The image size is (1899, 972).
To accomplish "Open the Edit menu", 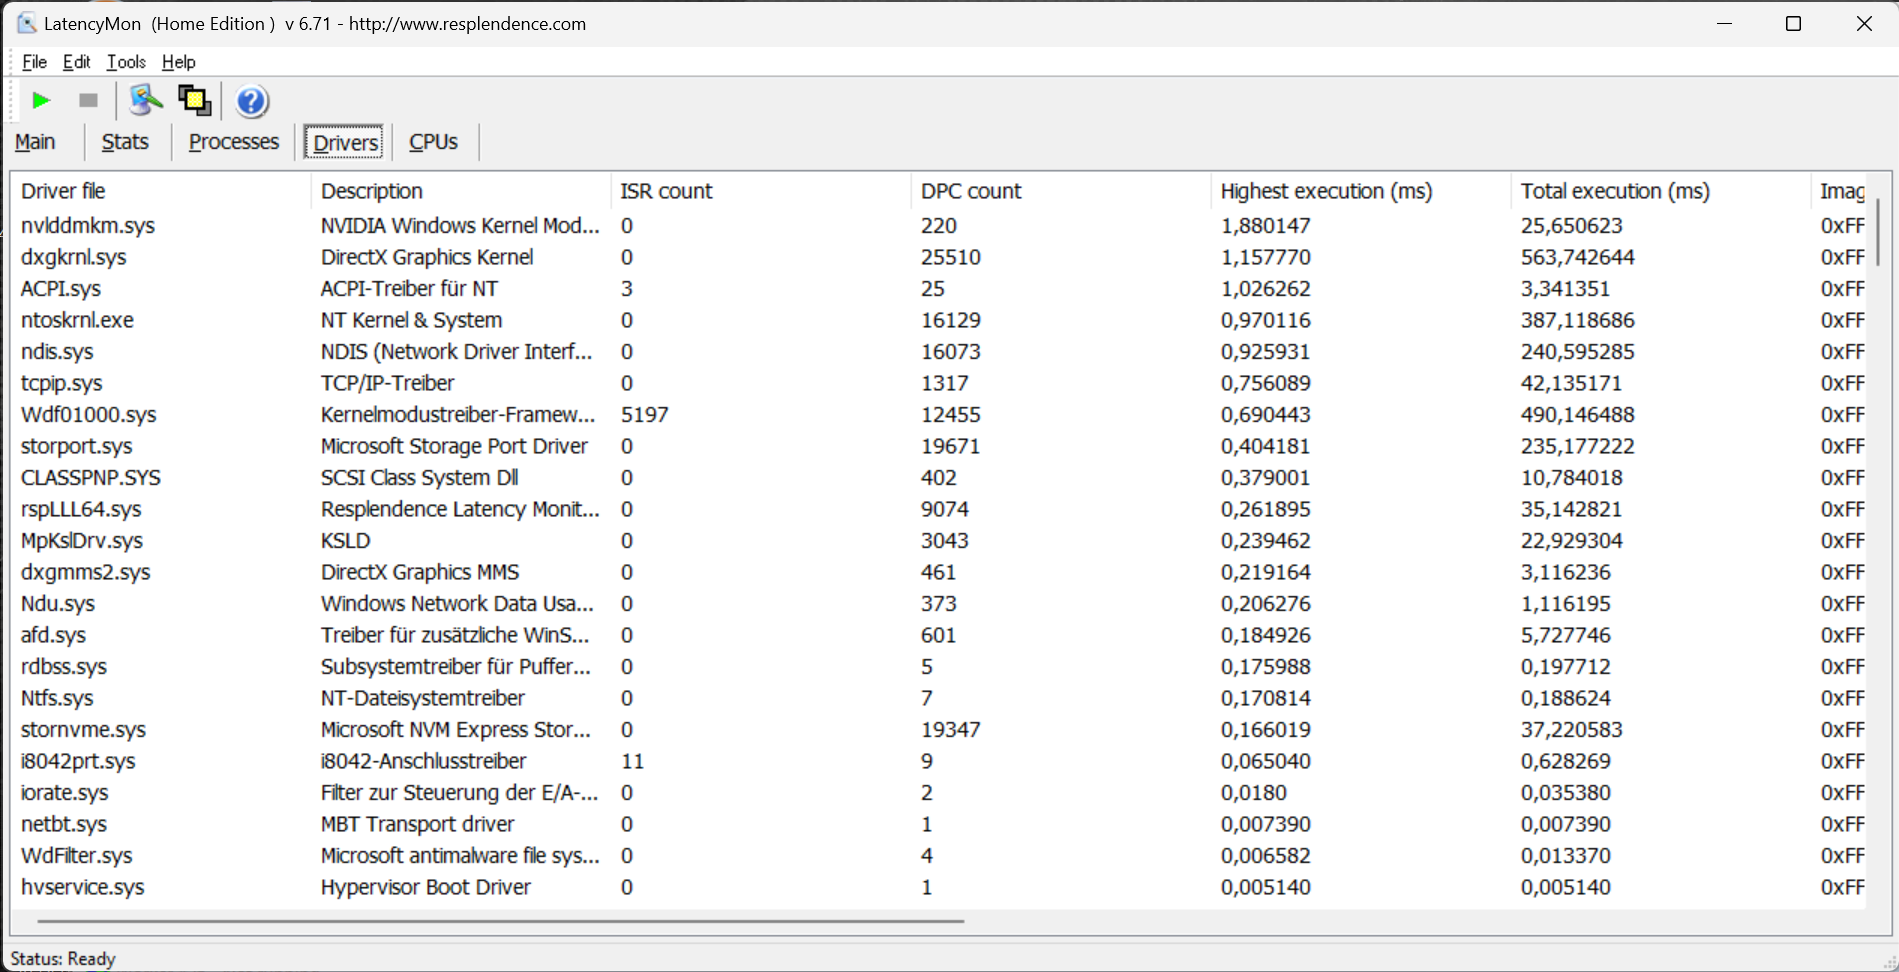I will pos(76,62).
